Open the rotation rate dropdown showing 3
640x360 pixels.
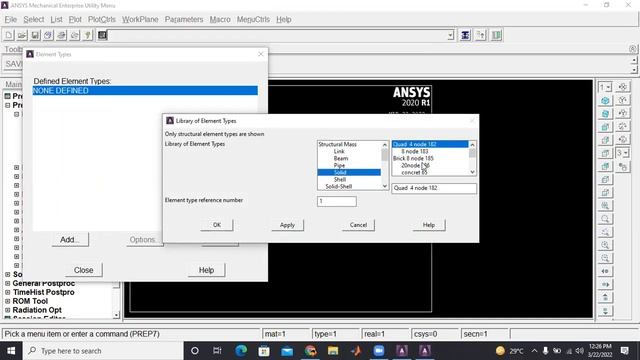(622, 153)
